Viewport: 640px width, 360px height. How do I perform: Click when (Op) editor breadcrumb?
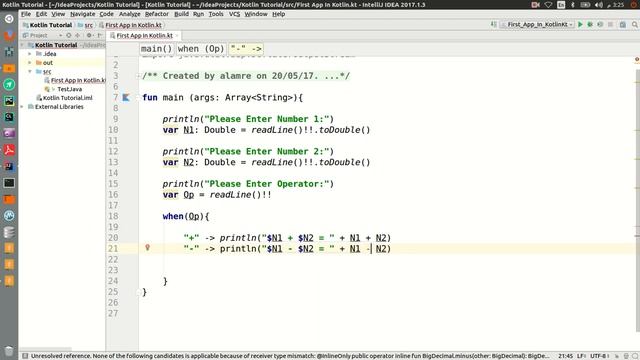(201, 49)
